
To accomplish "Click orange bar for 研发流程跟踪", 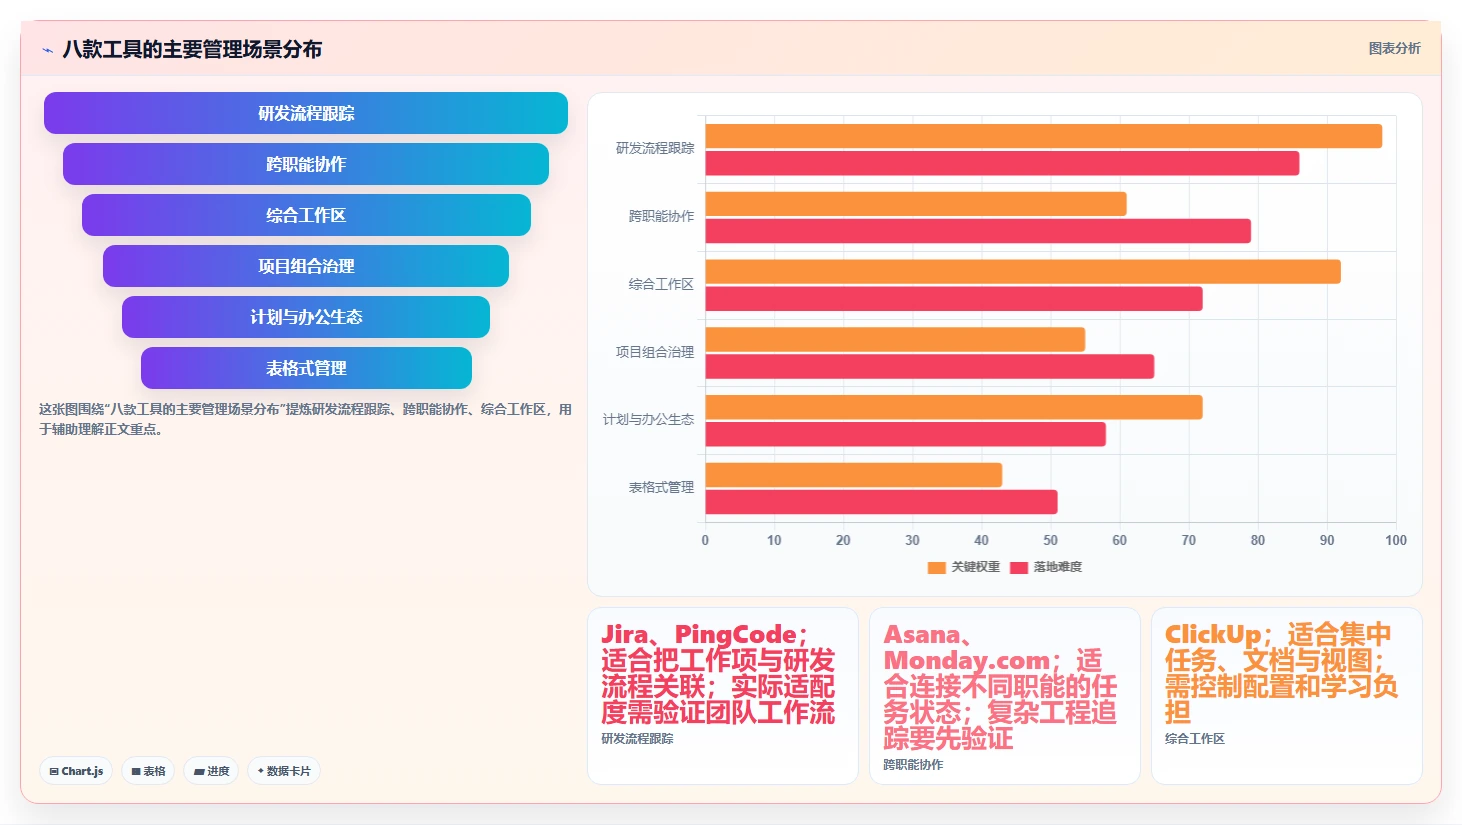I will (x=1044, y=136).
